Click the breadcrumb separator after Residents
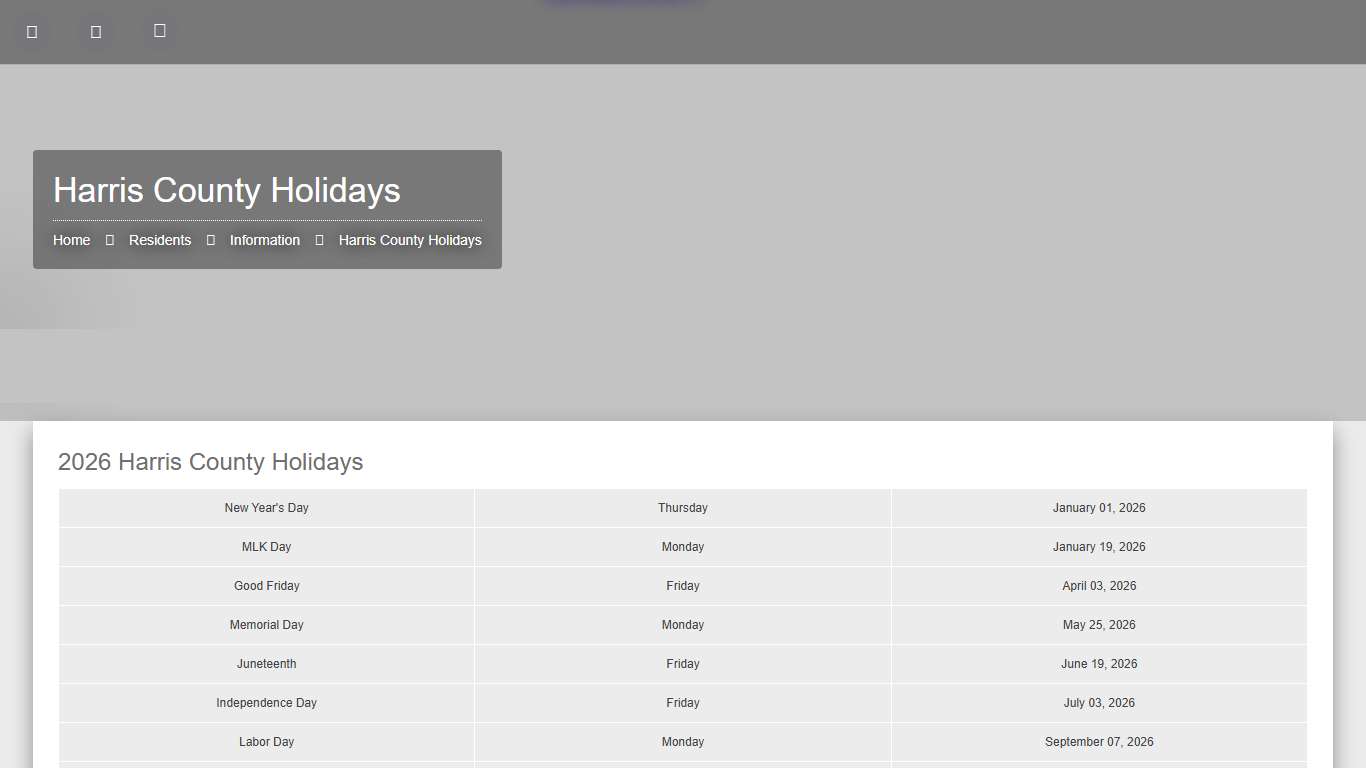 pos(211,240)
